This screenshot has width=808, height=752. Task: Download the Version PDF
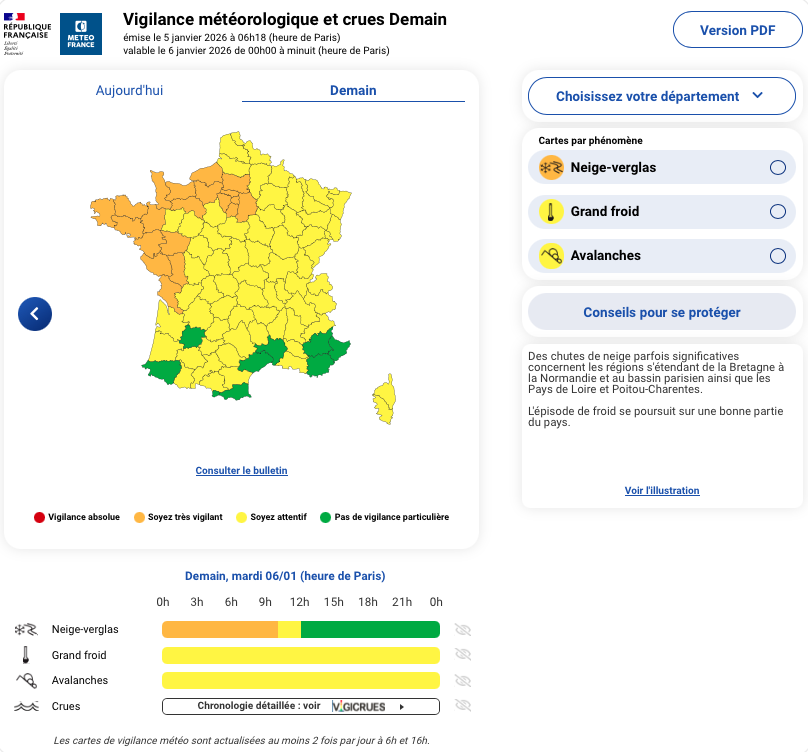[x=737, y=30]
